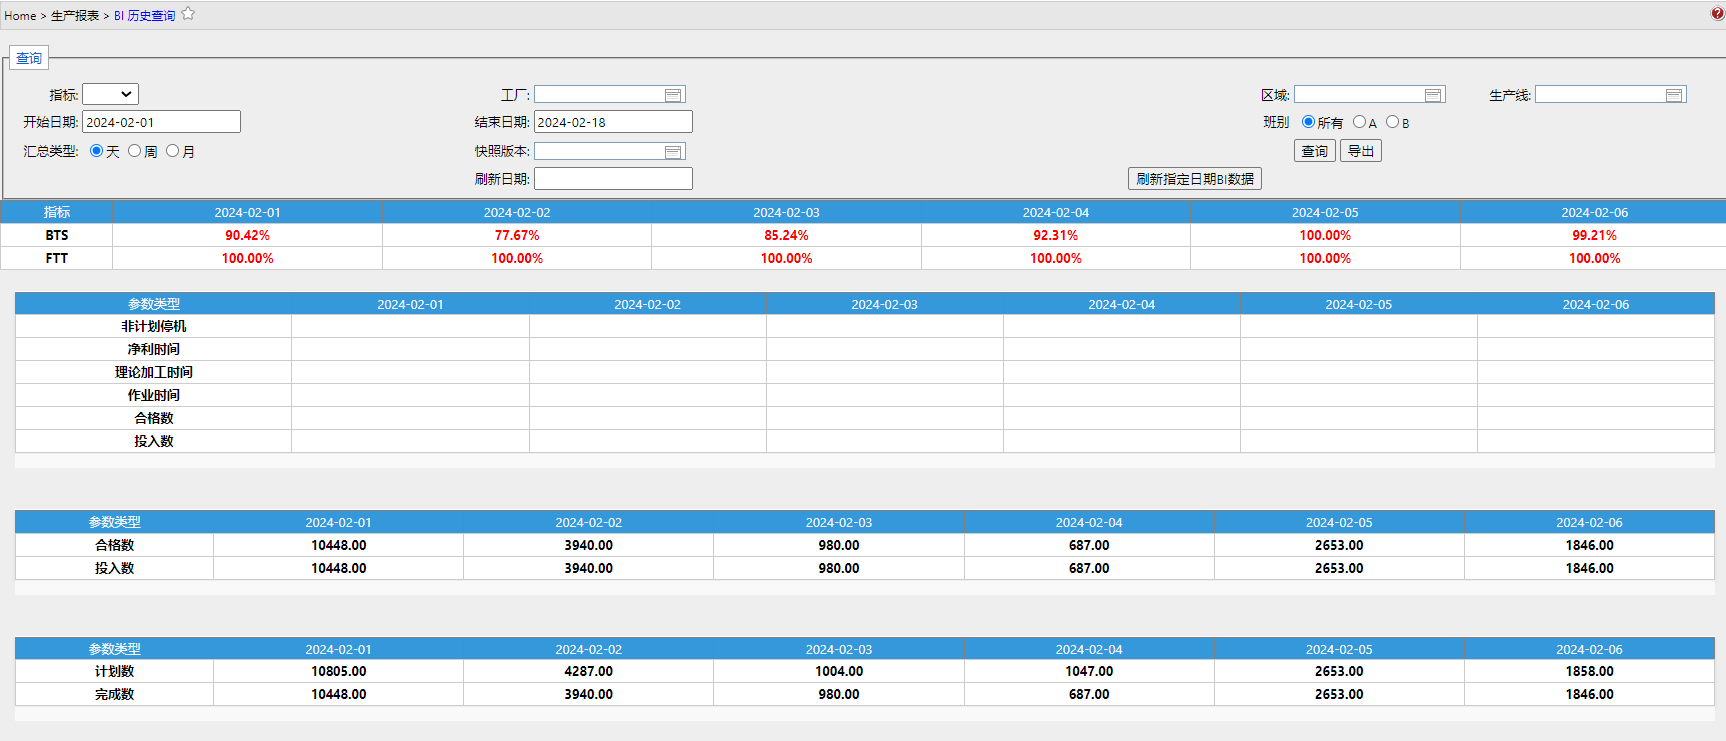This screenshot has width=1726, height=741.
Task: Add page to favorites with star icon
Action: (x=188, y=14)
